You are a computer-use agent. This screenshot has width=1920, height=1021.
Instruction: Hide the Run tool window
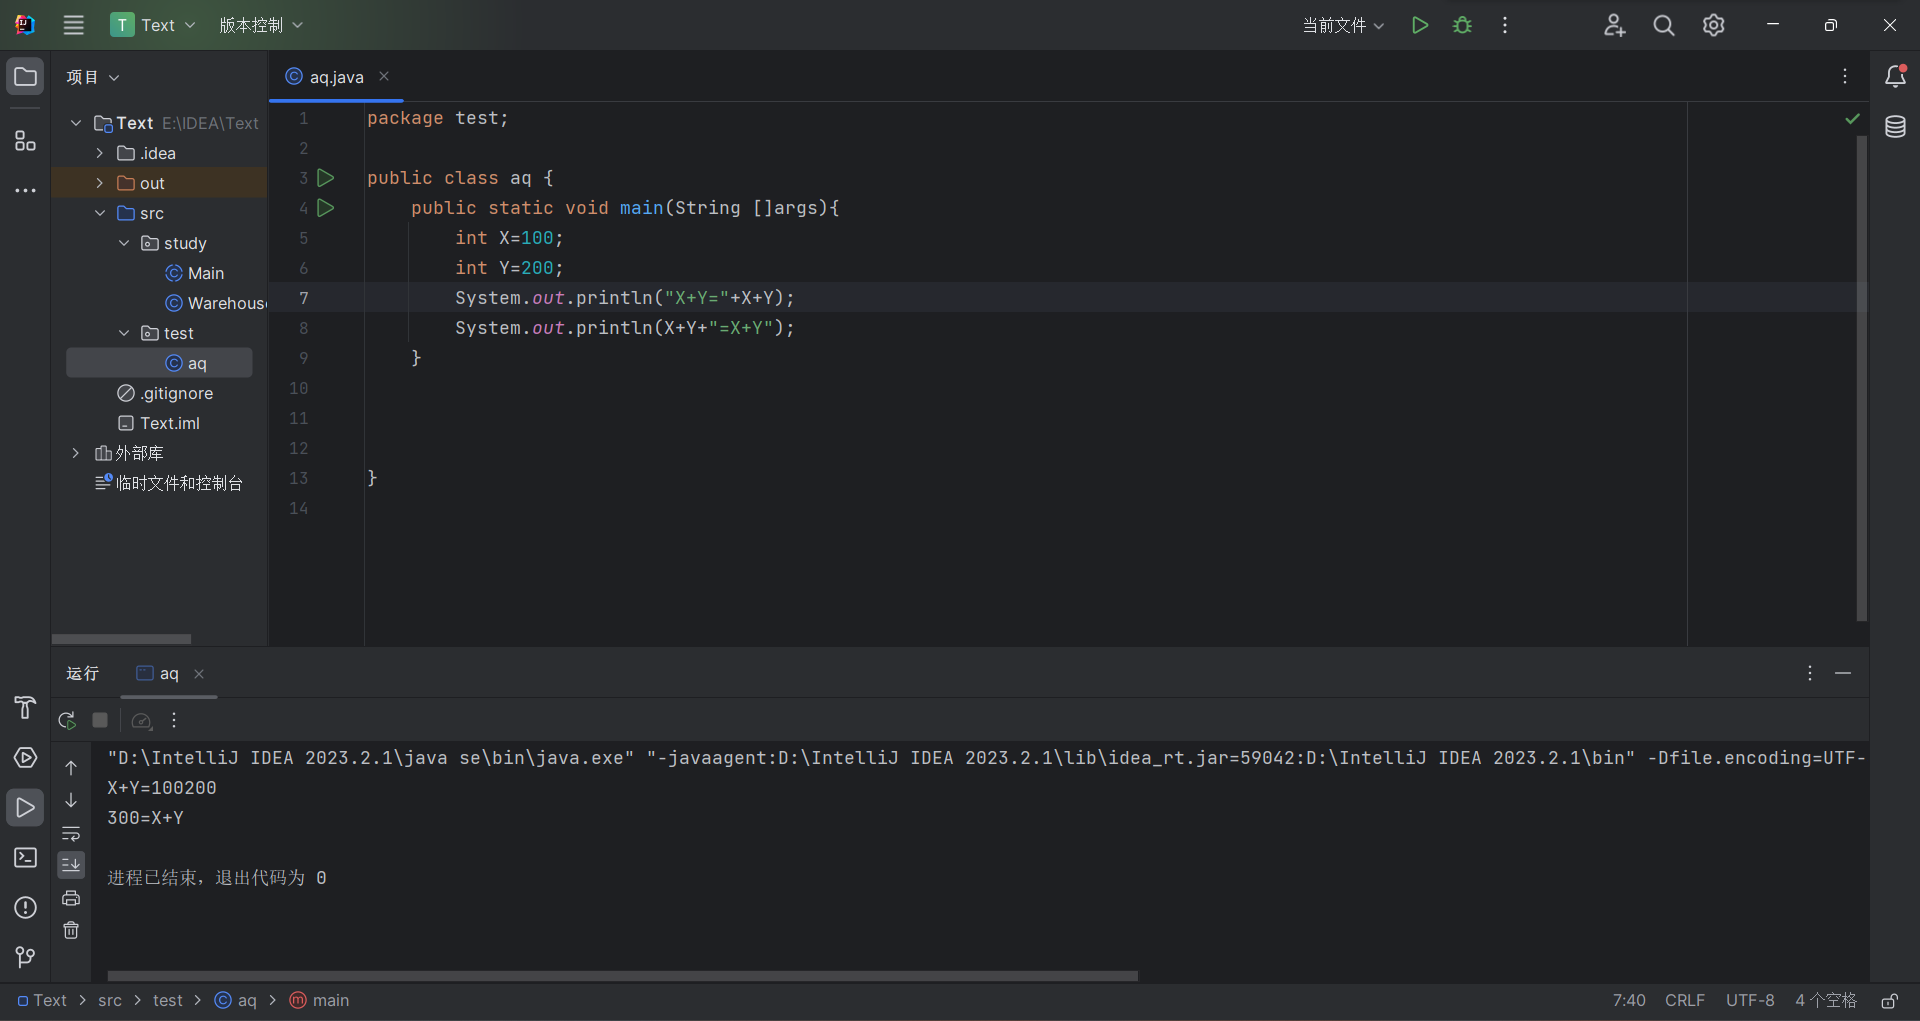[x=1843, y=673]
